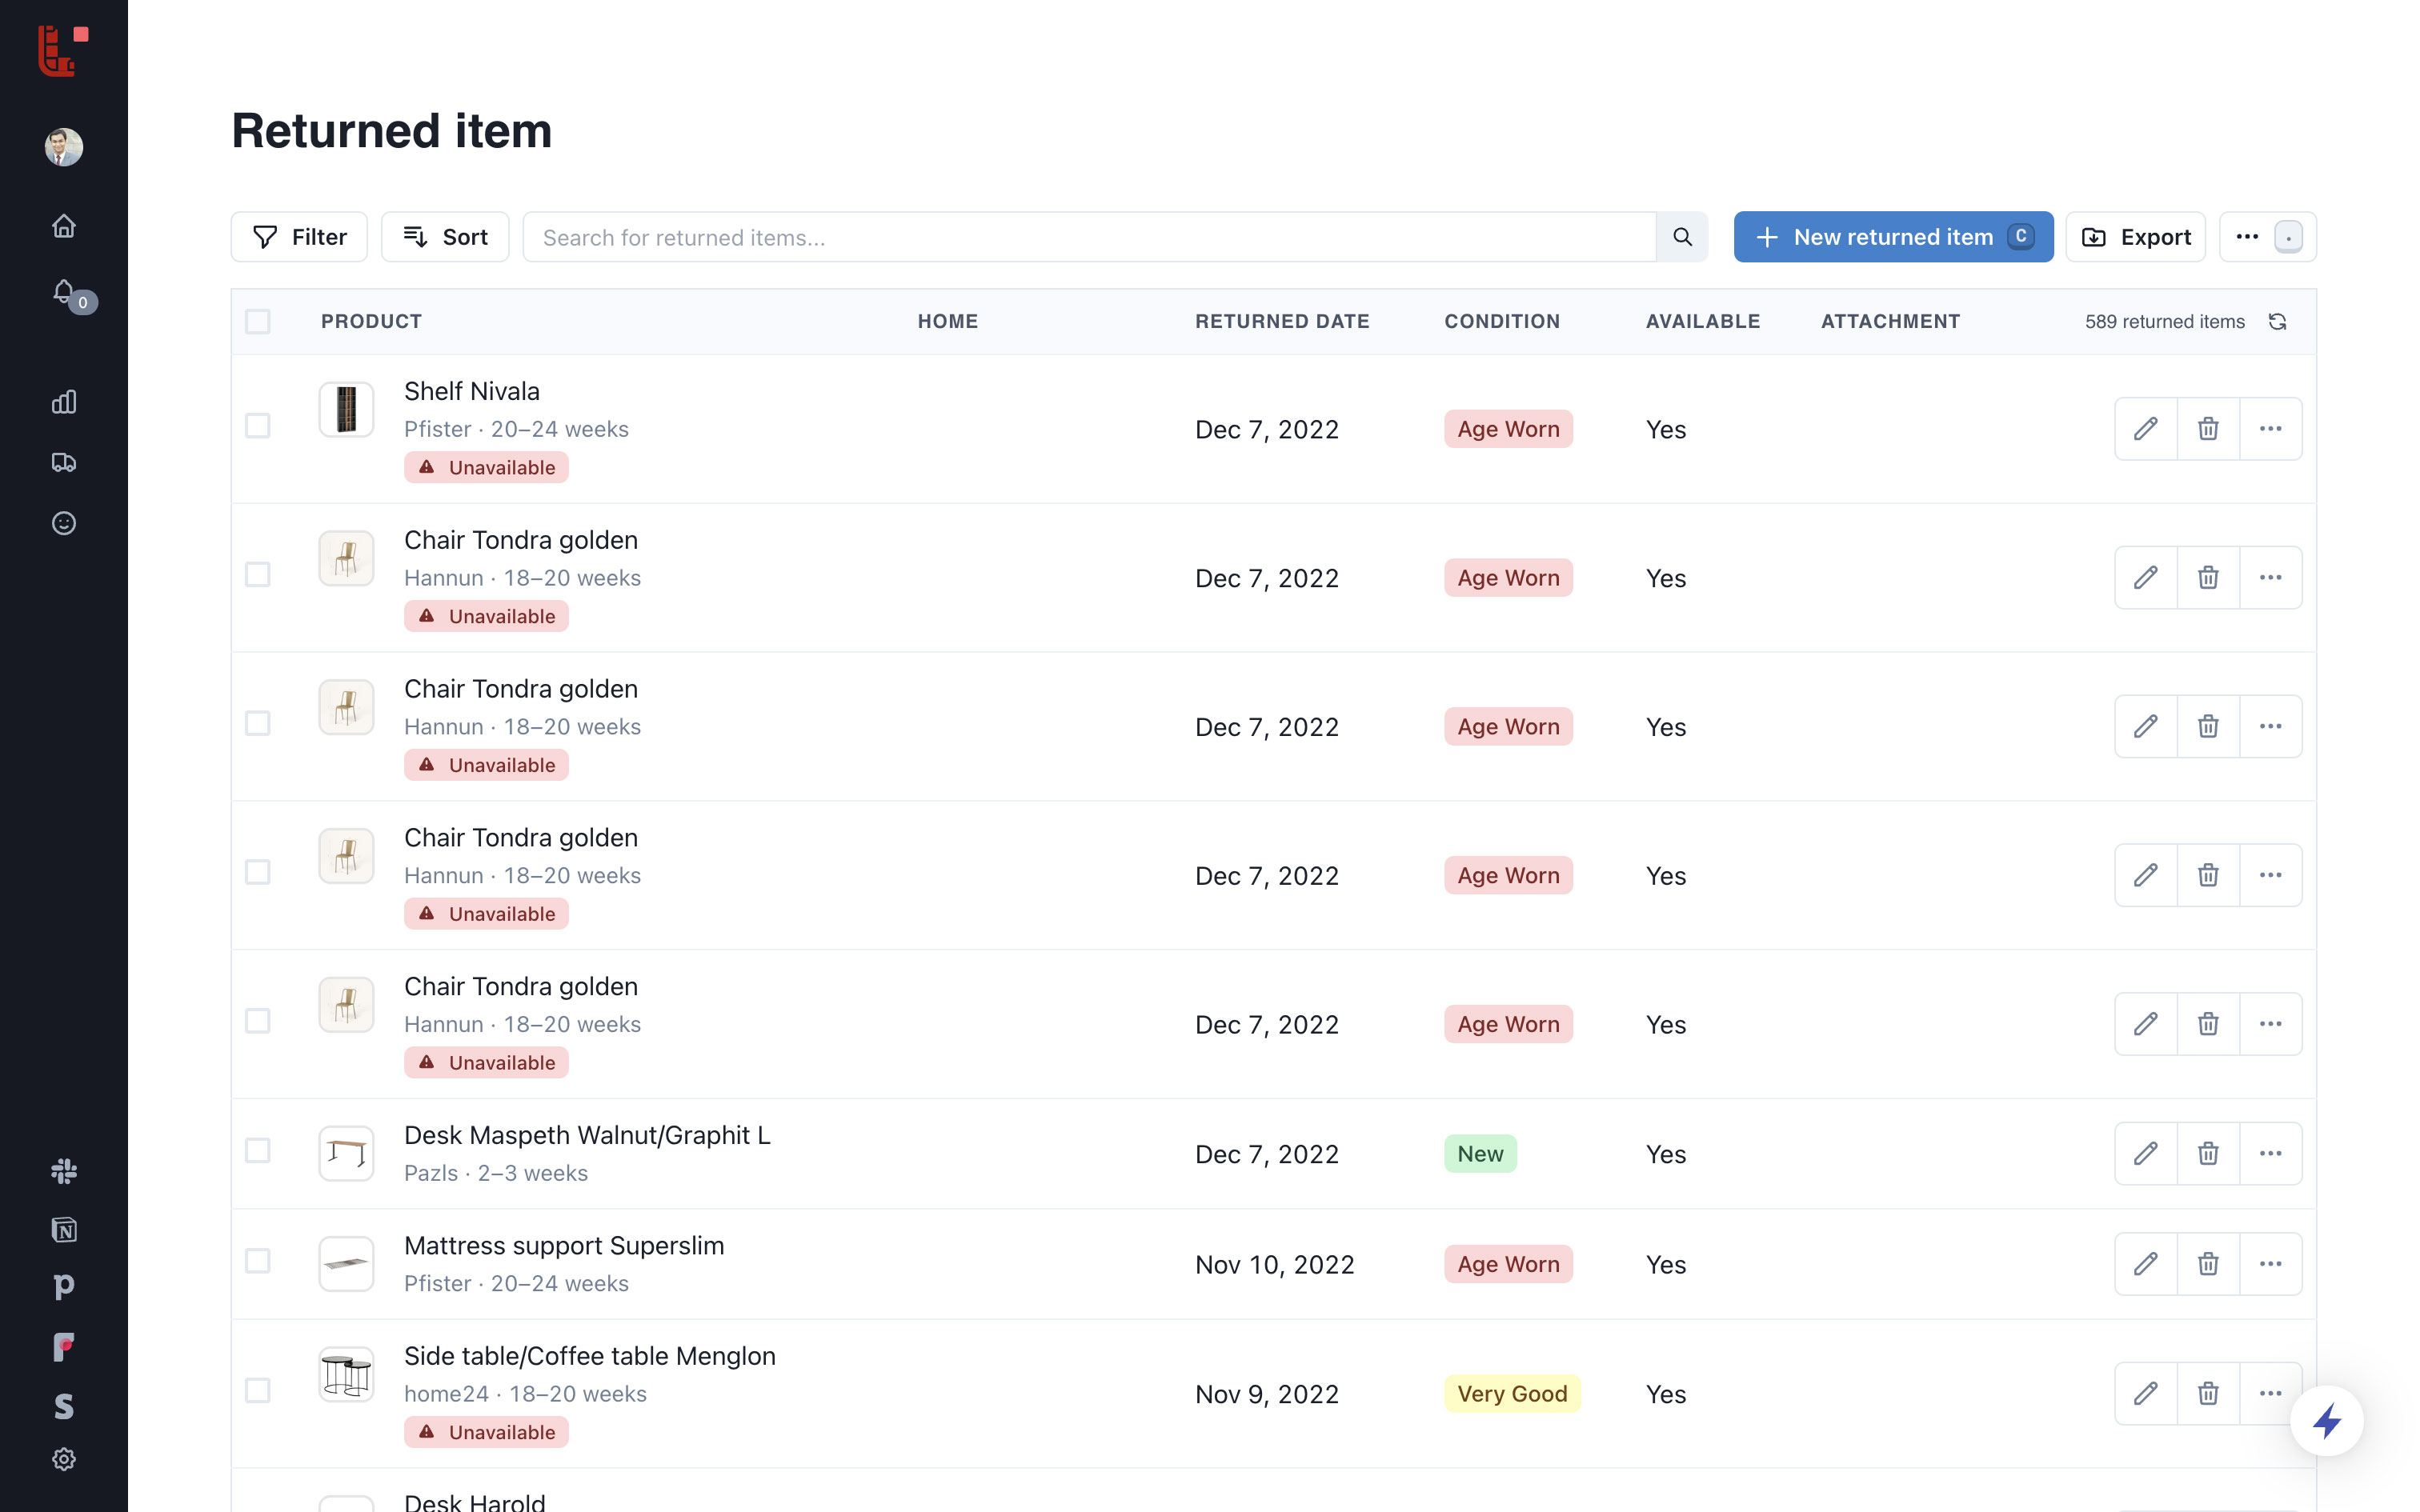Focus the search for returned items field
This screenshot has height=1512, width=2420.
tap(1088, 237)
